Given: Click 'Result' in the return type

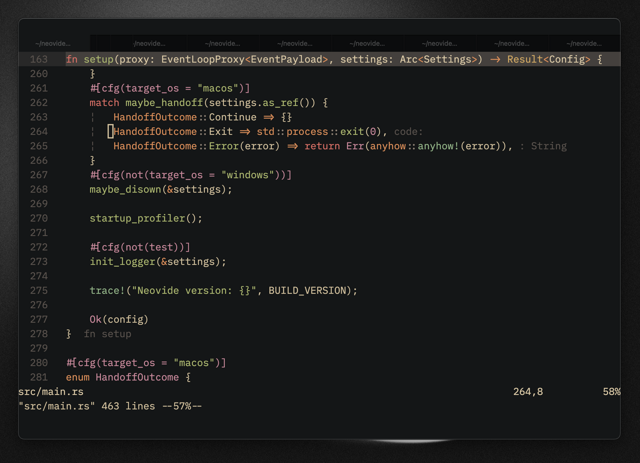Looking at the screenshot, I should tap(525, 59).
